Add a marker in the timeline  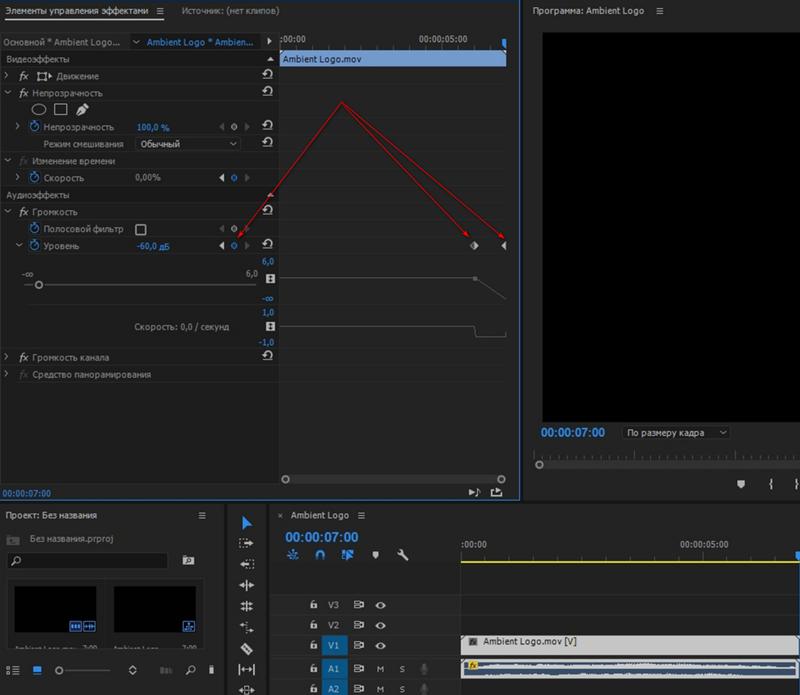[x=376, y=555]
